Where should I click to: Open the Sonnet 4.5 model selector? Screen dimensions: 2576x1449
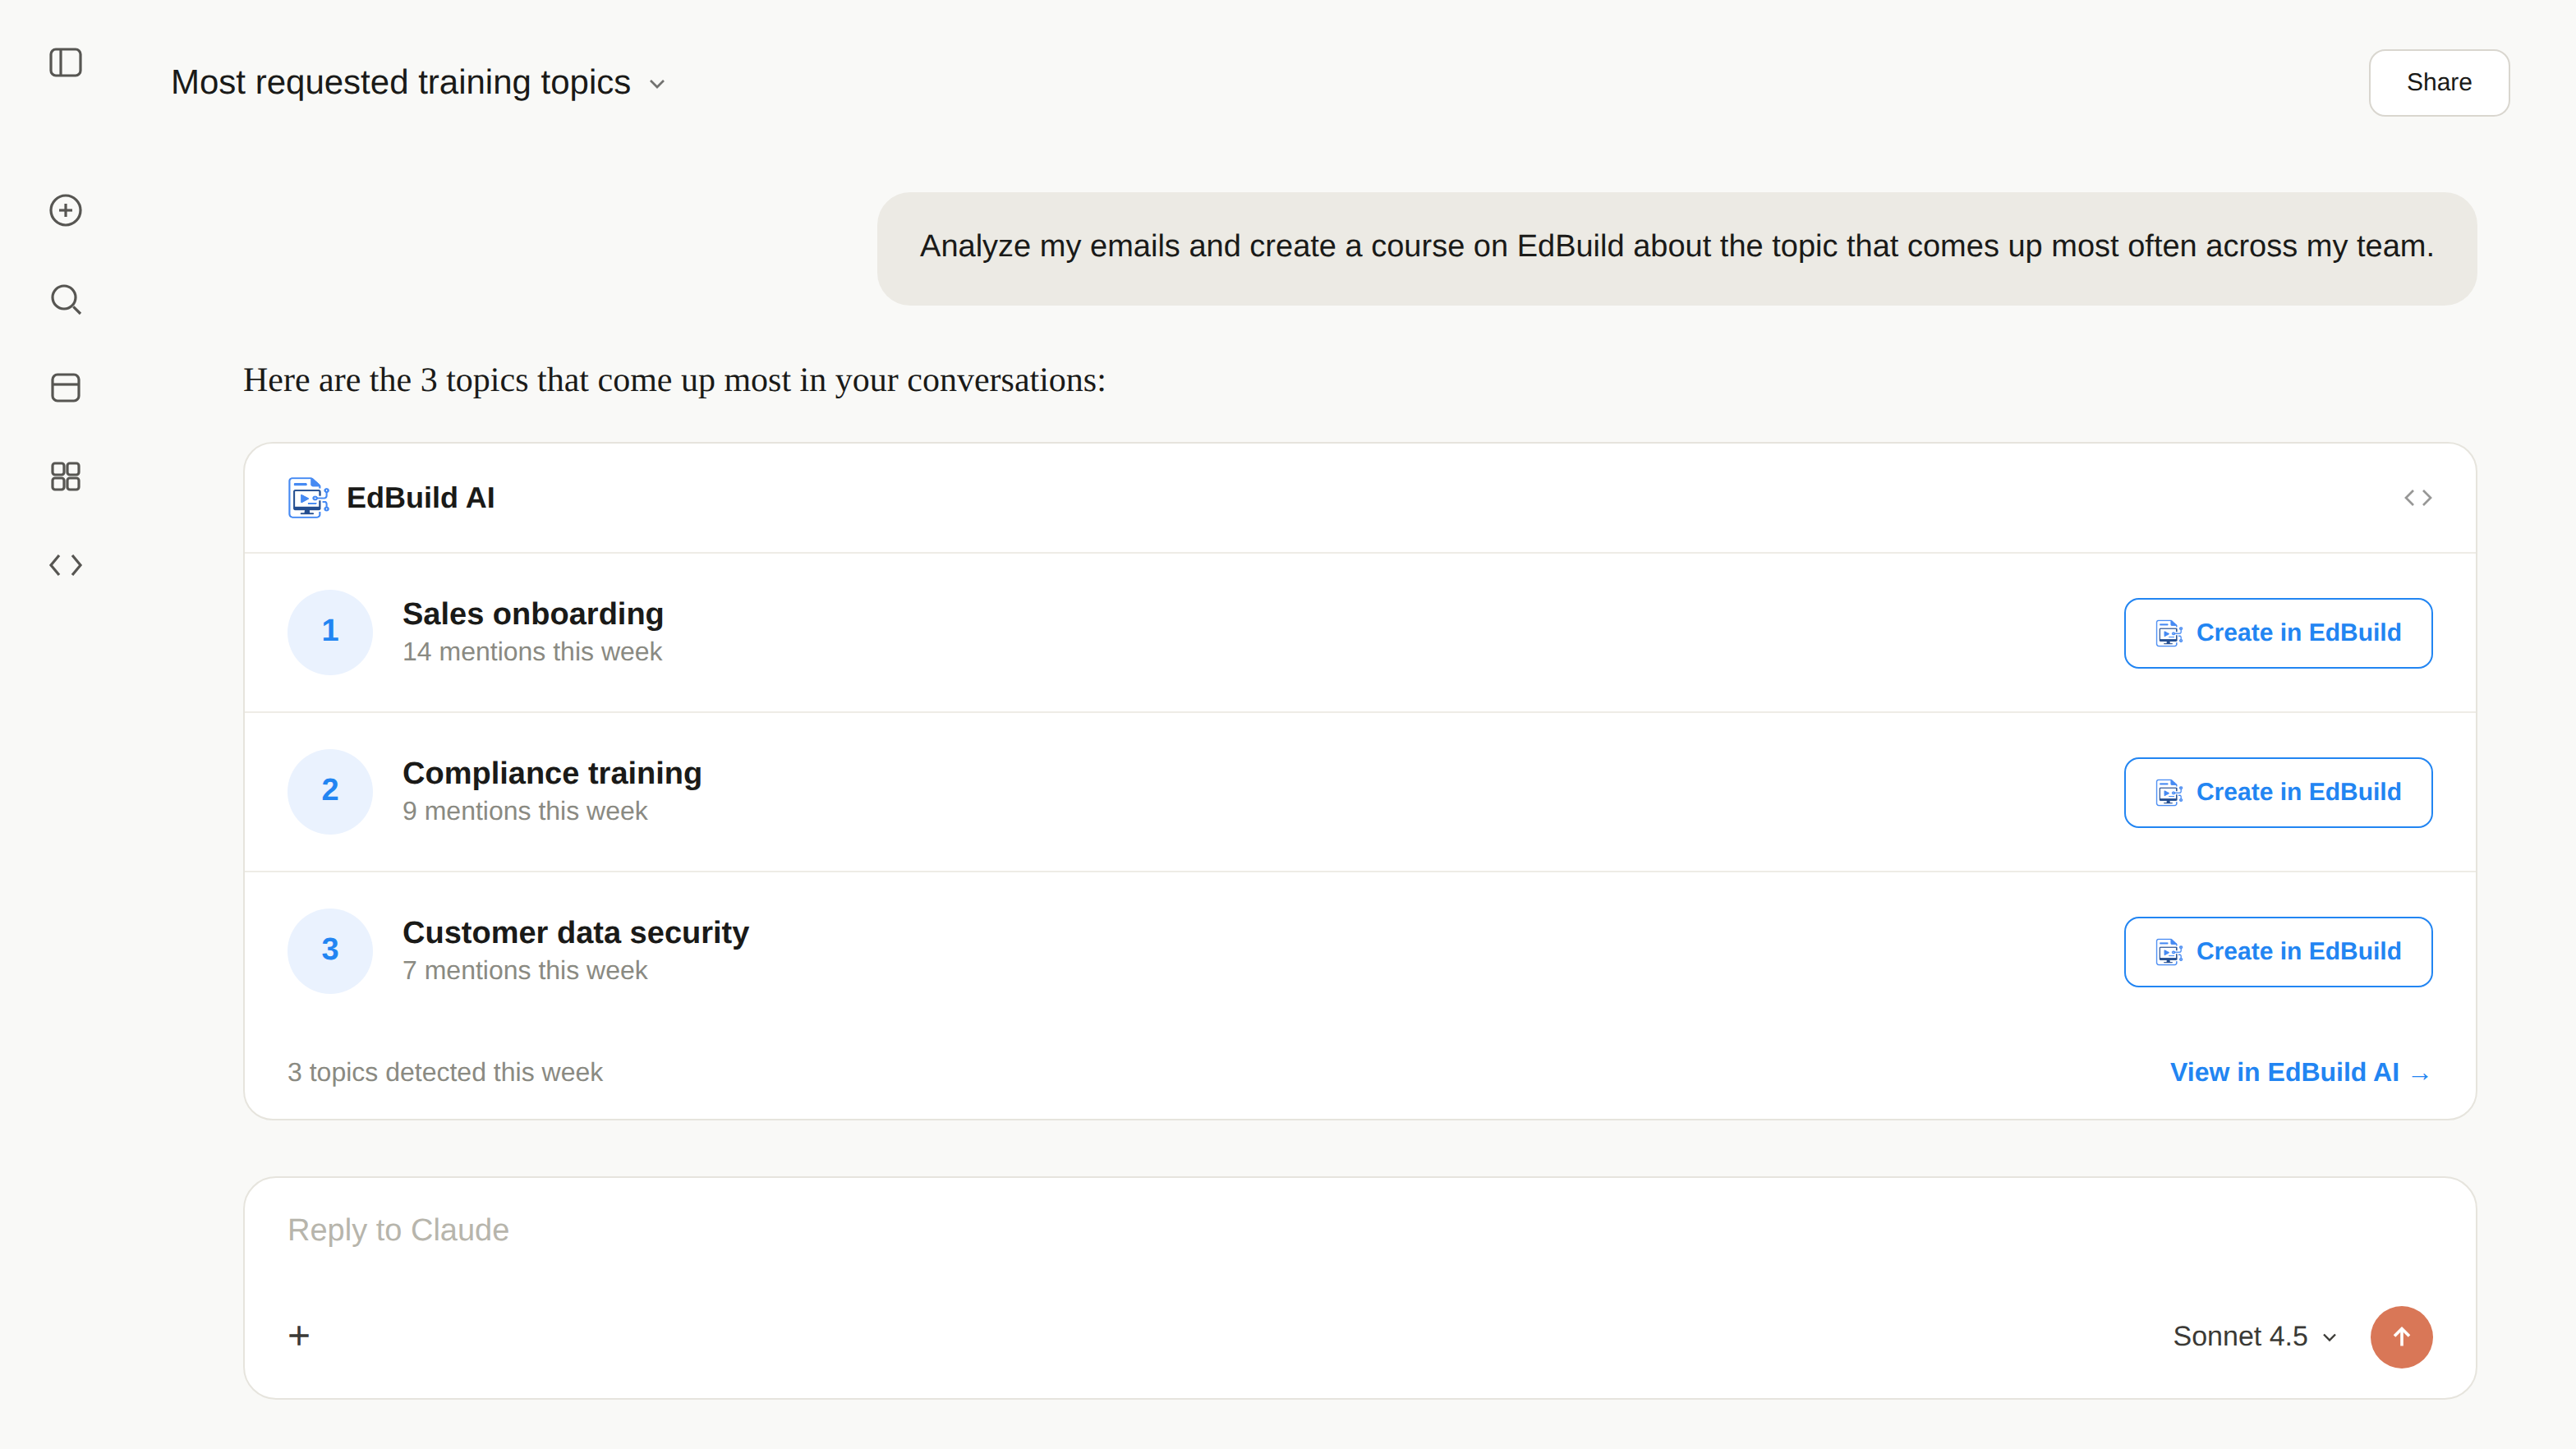[x=2254, y=1337]
